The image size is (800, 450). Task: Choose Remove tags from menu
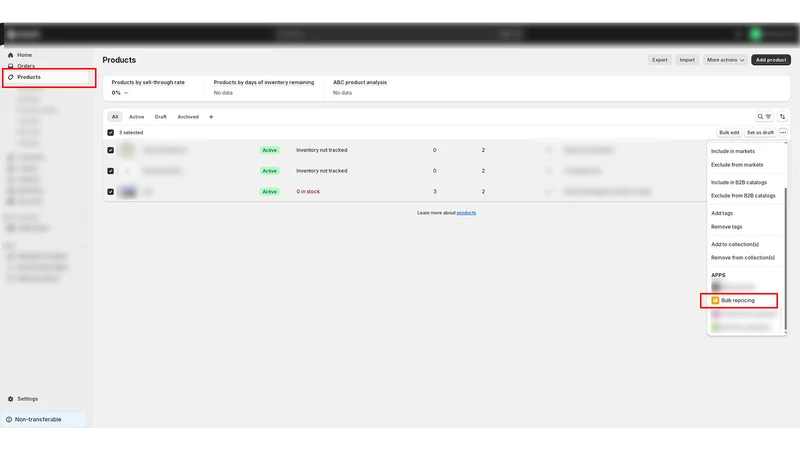727,227
